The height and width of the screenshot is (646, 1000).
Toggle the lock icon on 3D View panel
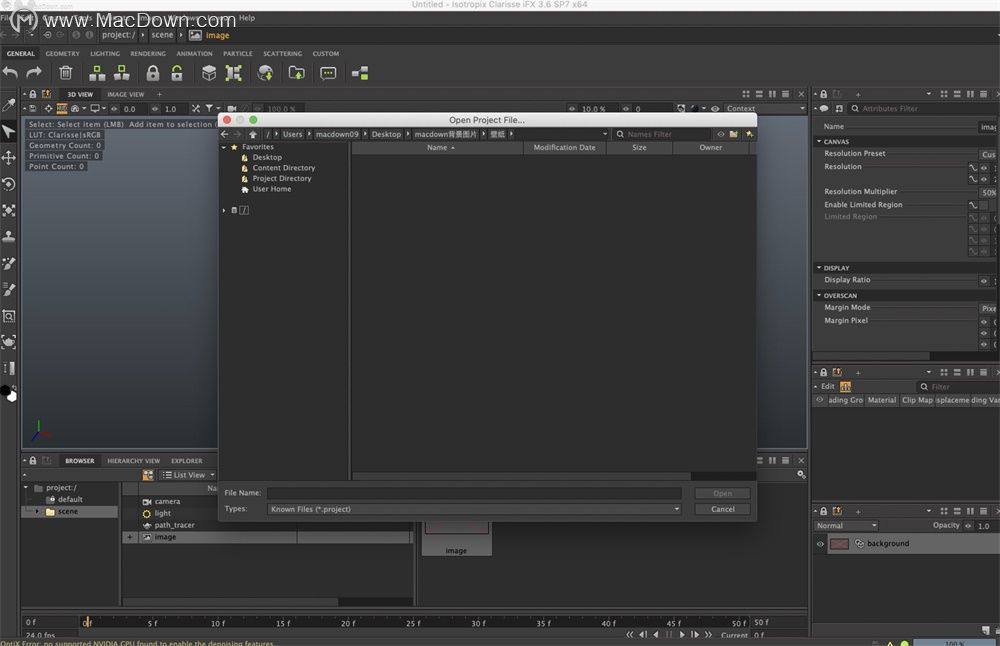click(33, 94)
